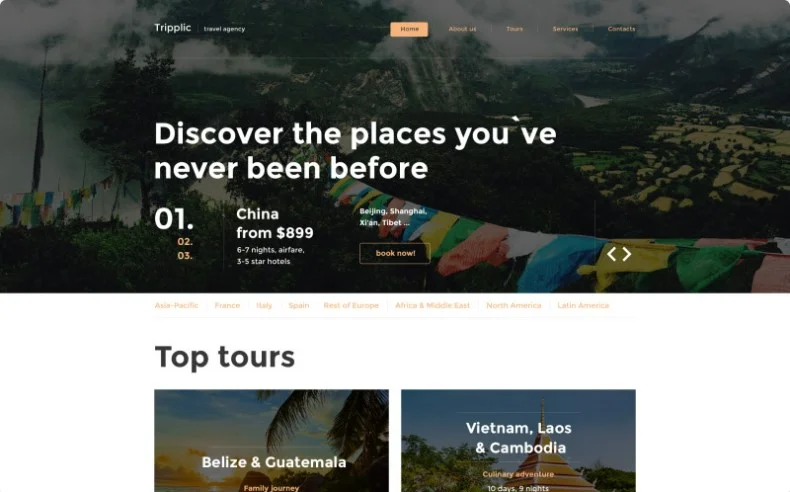Select the Home nav item

(x=409, y=29)
